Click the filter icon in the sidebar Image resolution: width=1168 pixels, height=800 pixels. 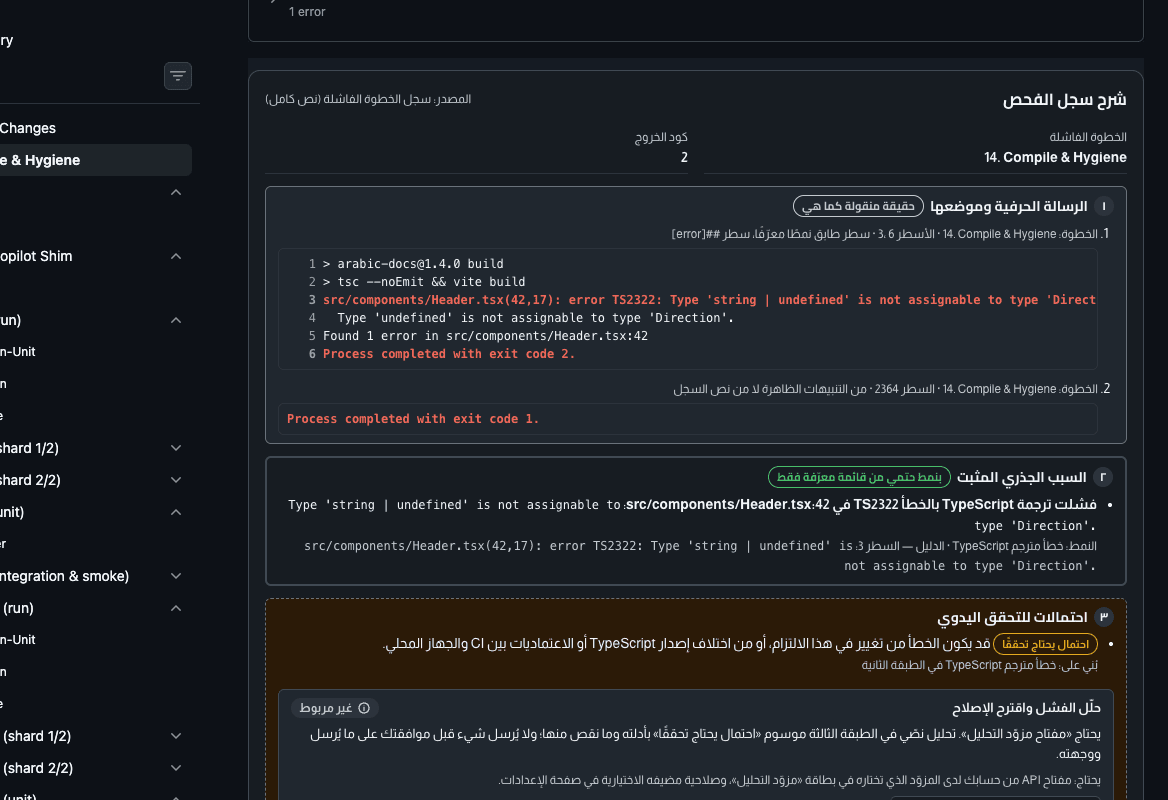(x=177, y=76)
